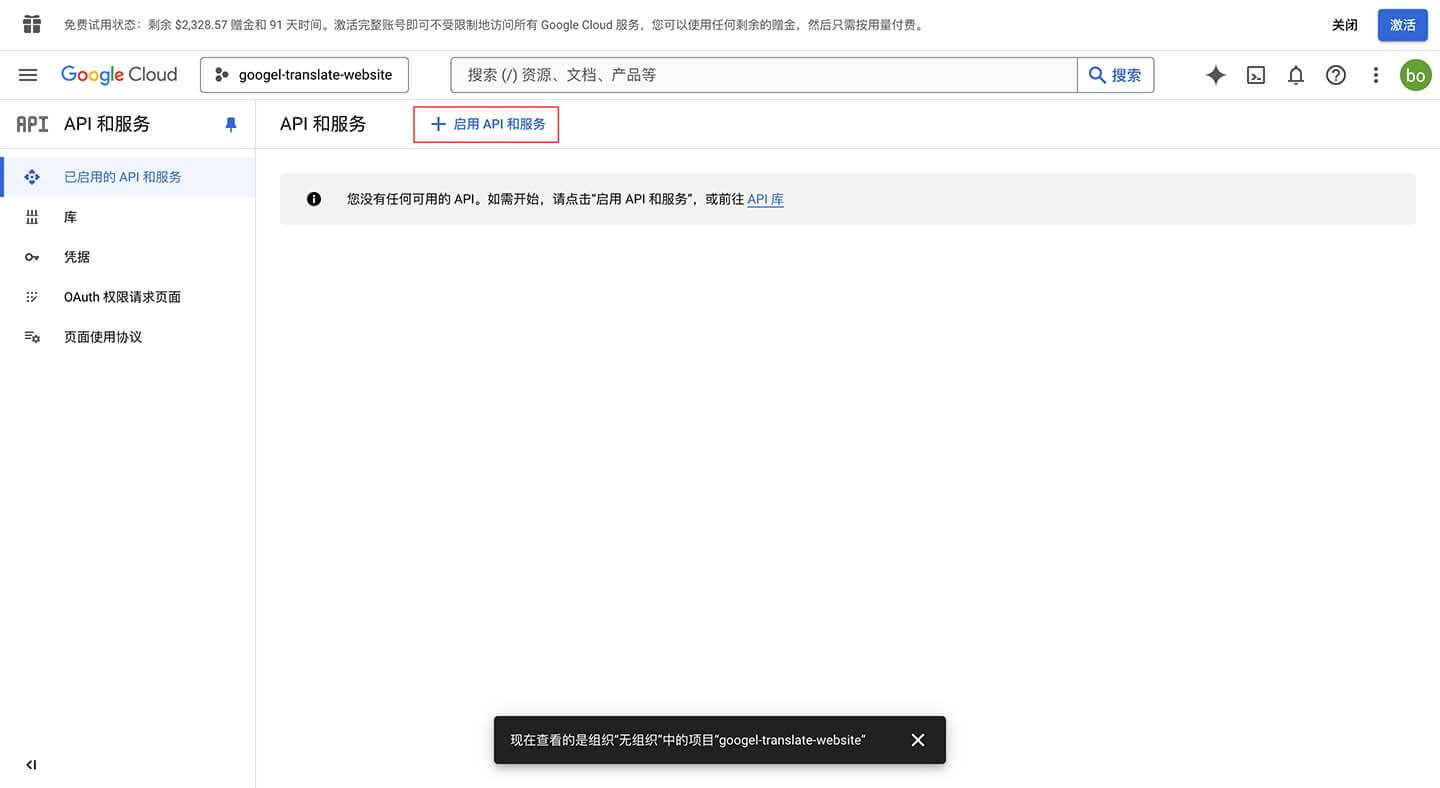
Task: Follow the API 库 link
Action: 765,199
